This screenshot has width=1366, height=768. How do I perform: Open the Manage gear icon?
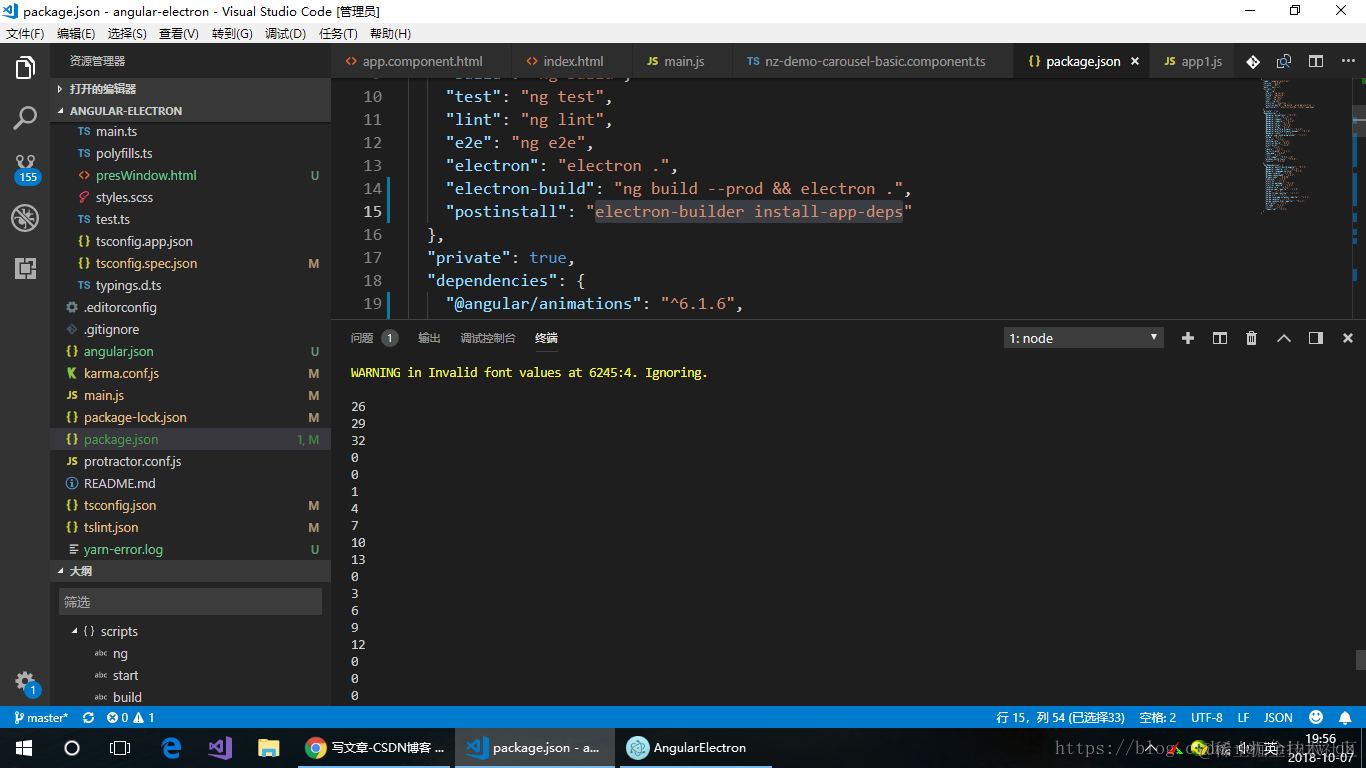tap(26, 683)
